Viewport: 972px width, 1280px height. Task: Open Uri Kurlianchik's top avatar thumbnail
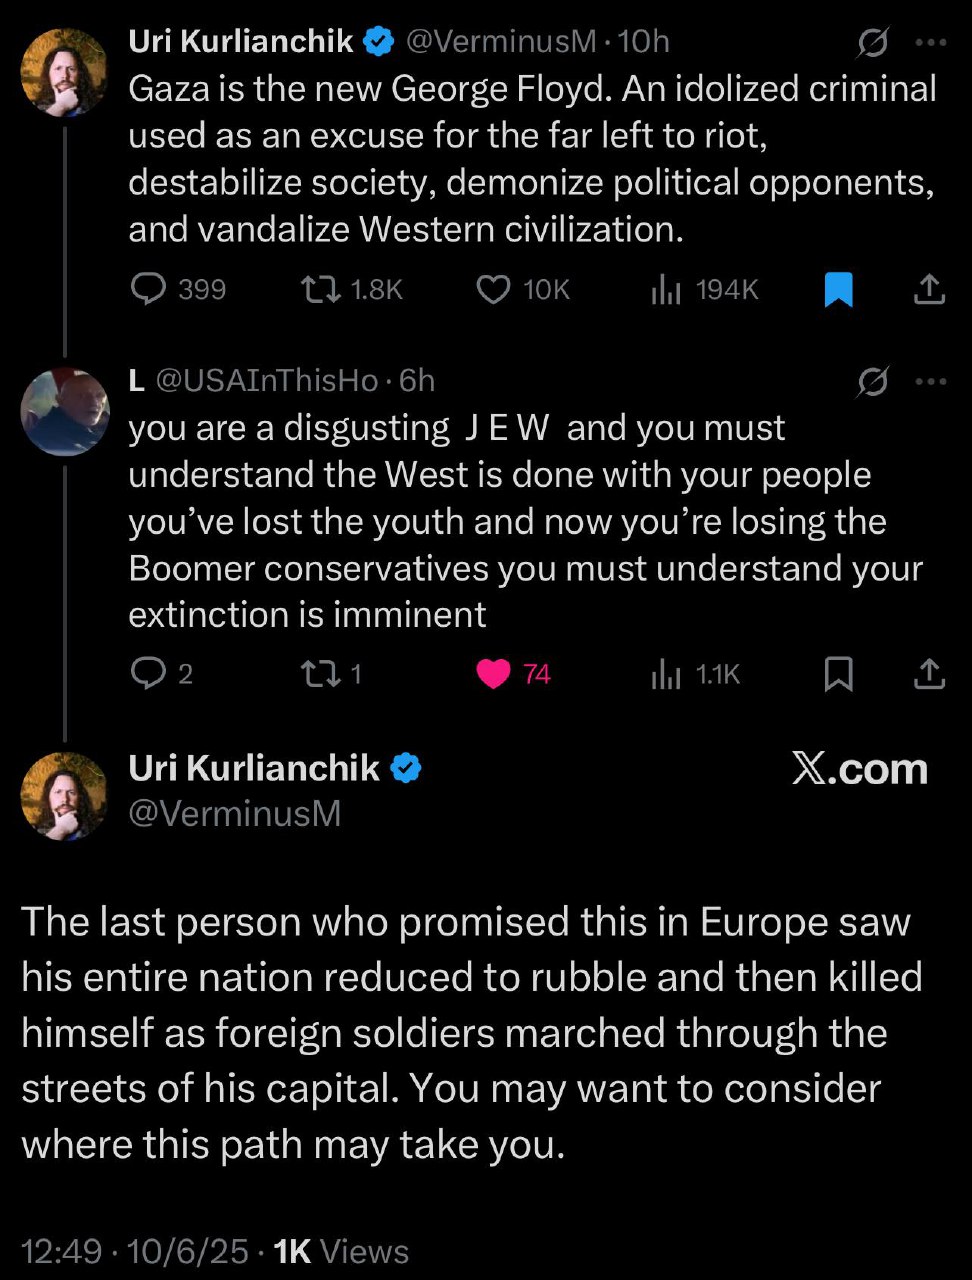[64, 71]
